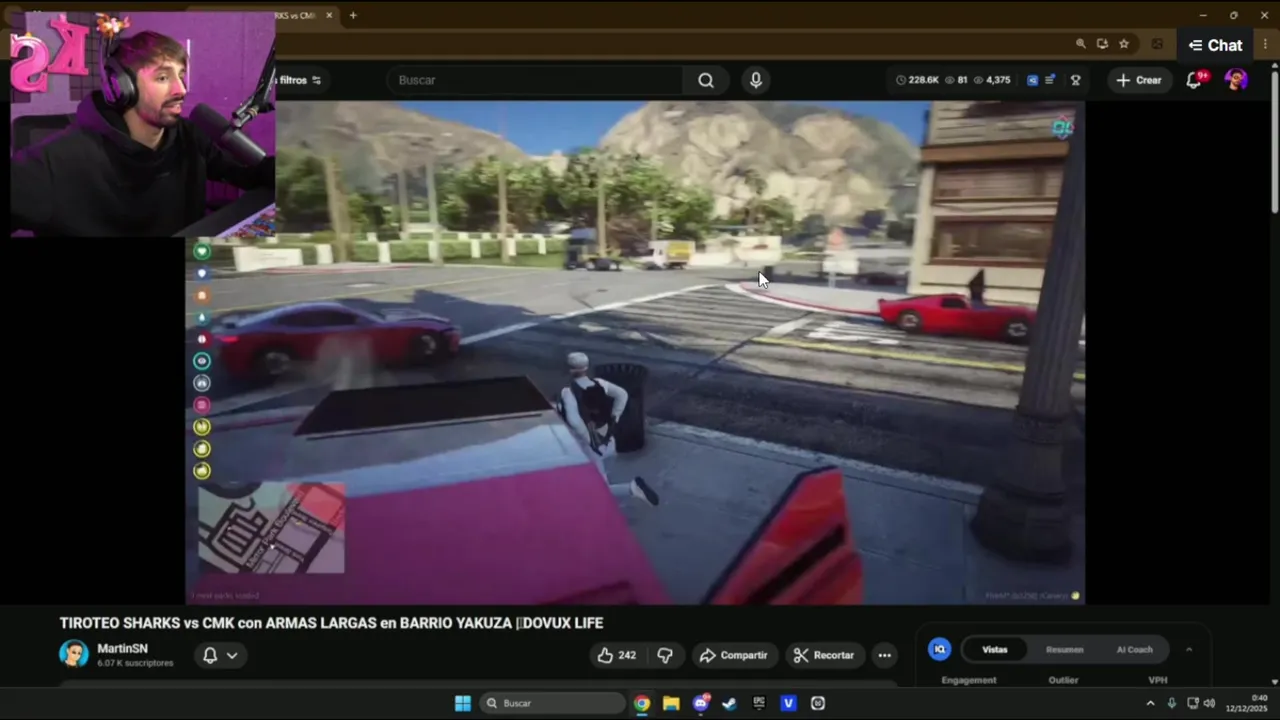1280x720 pixels.
Task: Open Epic Games Launcher from the taskbar
Action: coord(759,703)
